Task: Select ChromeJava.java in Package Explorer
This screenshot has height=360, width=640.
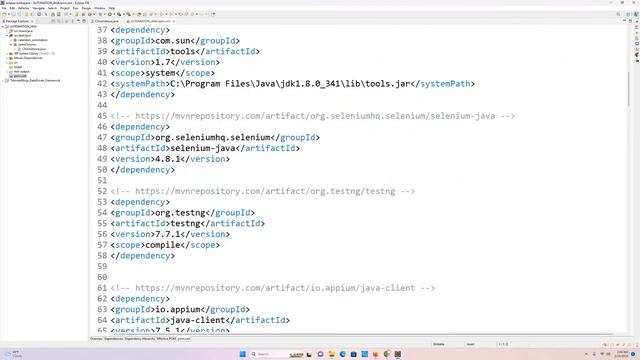Action: point(33,49)
